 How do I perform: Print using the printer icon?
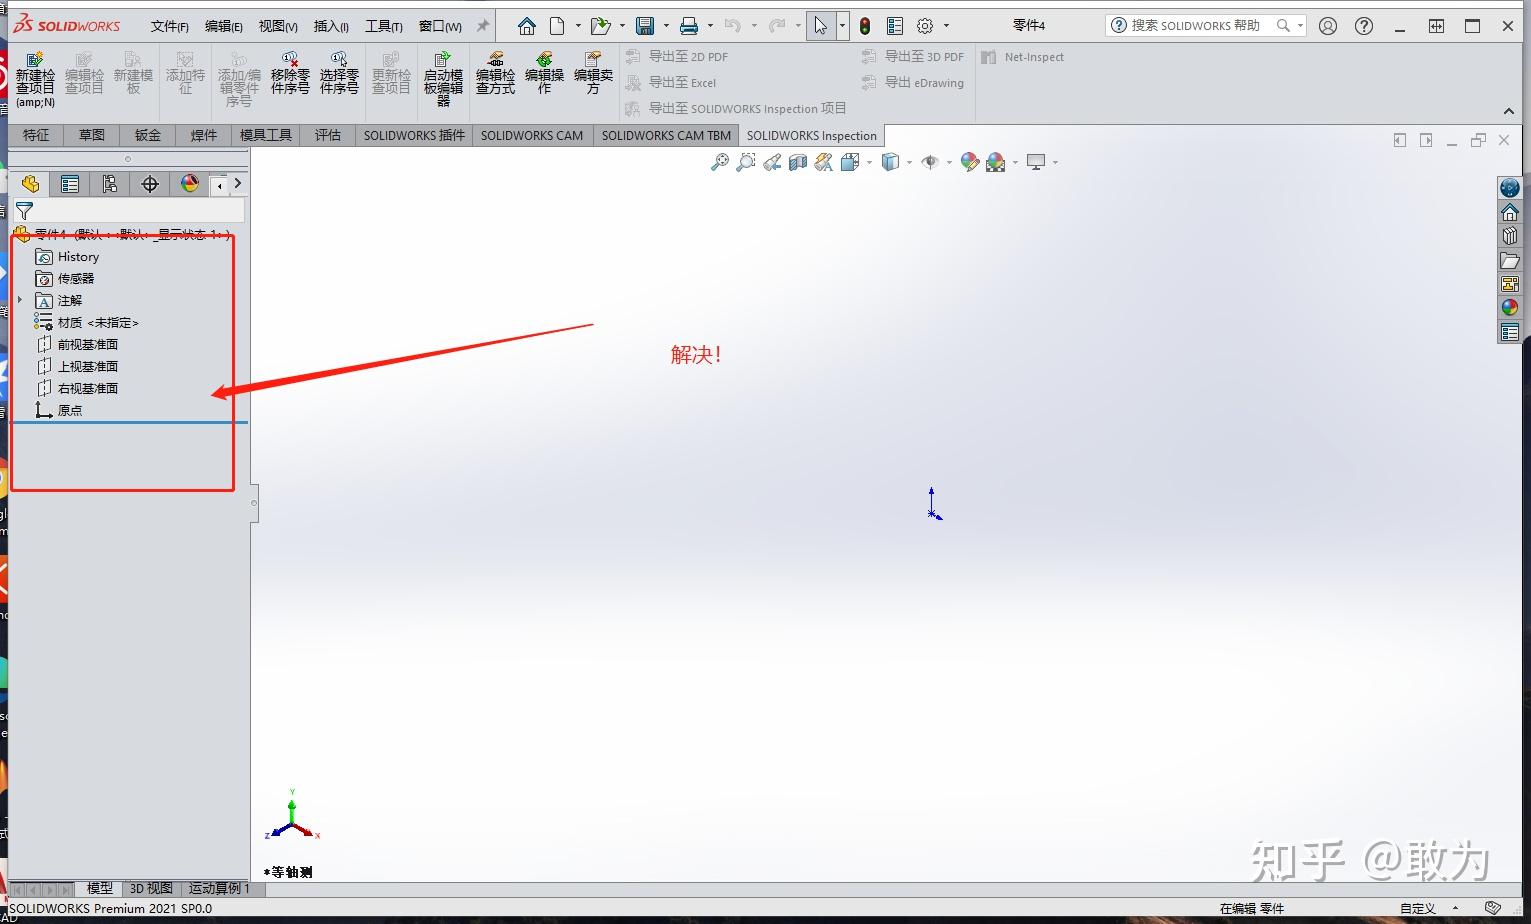click(x=689, y=26)
